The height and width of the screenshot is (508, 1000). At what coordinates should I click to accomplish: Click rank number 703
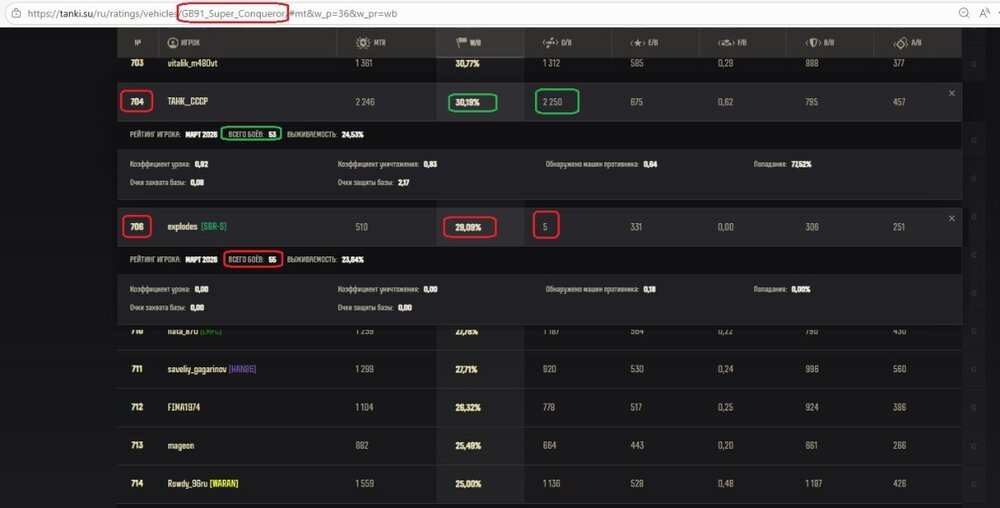click(136, 63)
